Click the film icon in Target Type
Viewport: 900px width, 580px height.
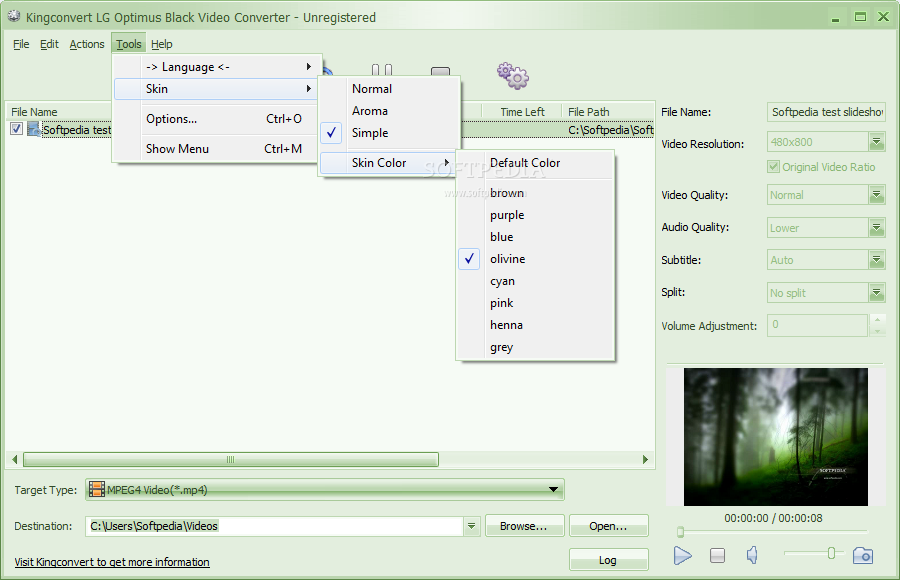(97, 489)
